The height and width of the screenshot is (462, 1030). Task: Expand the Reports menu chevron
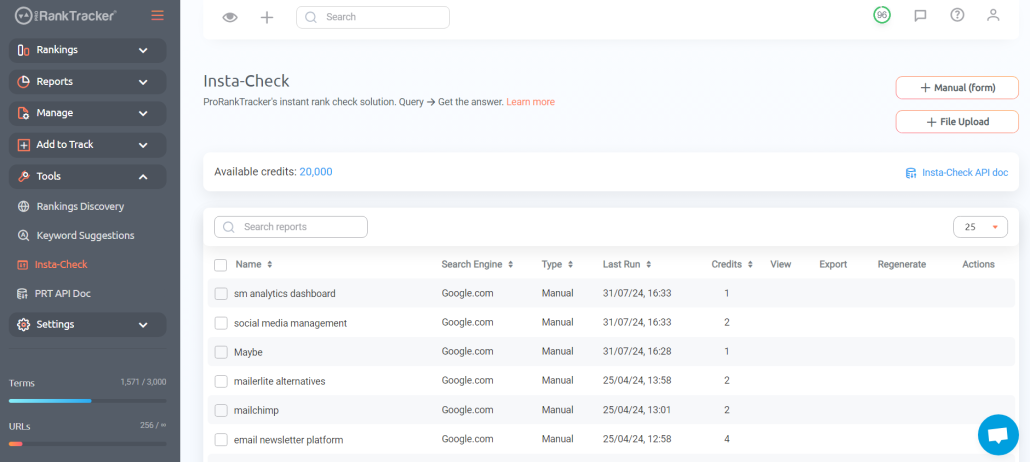143,82
